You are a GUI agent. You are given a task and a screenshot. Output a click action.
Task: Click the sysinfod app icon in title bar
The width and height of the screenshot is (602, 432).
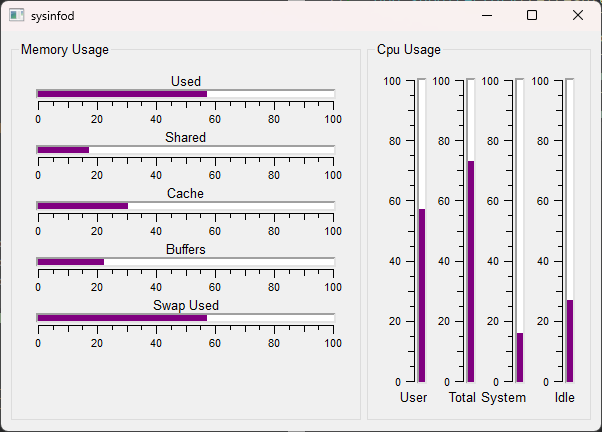point(16,16)
